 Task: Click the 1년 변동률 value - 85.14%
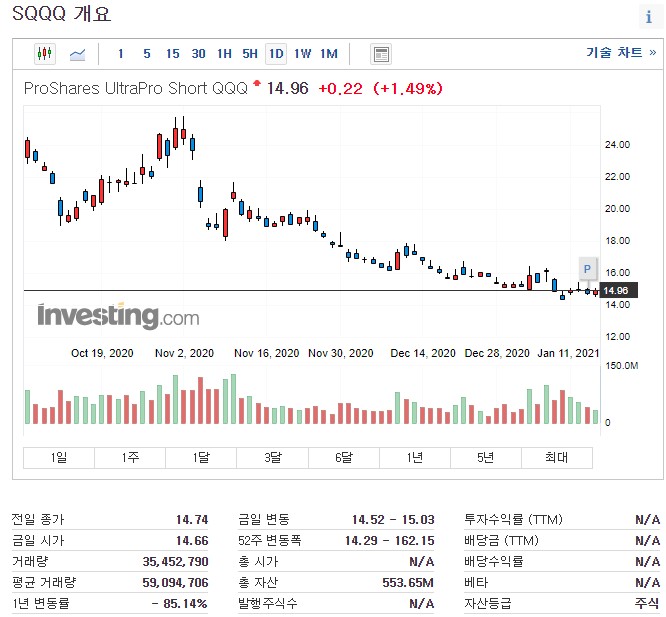coord(180,603)
